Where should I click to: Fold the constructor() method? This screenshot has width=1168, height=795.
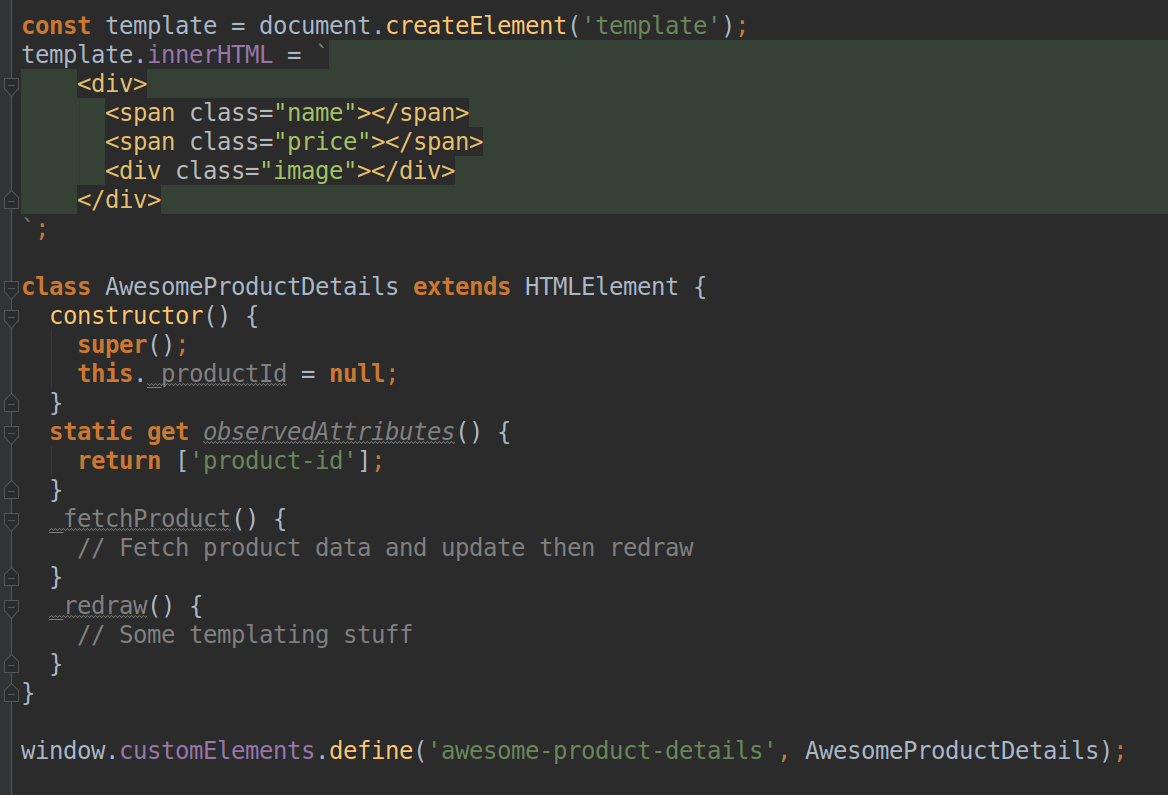(x=11, y=317)
